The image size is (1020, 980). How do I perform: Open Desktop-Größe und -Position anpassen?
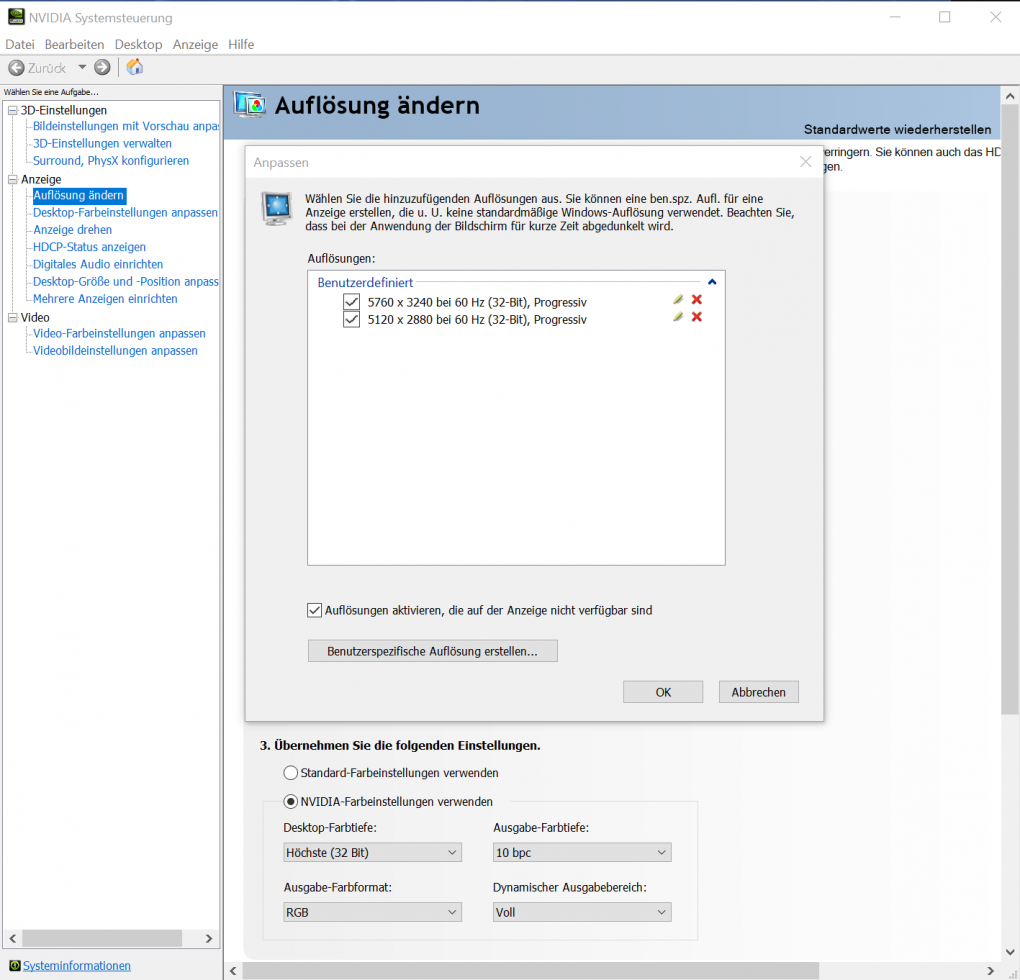pos(126,282)
